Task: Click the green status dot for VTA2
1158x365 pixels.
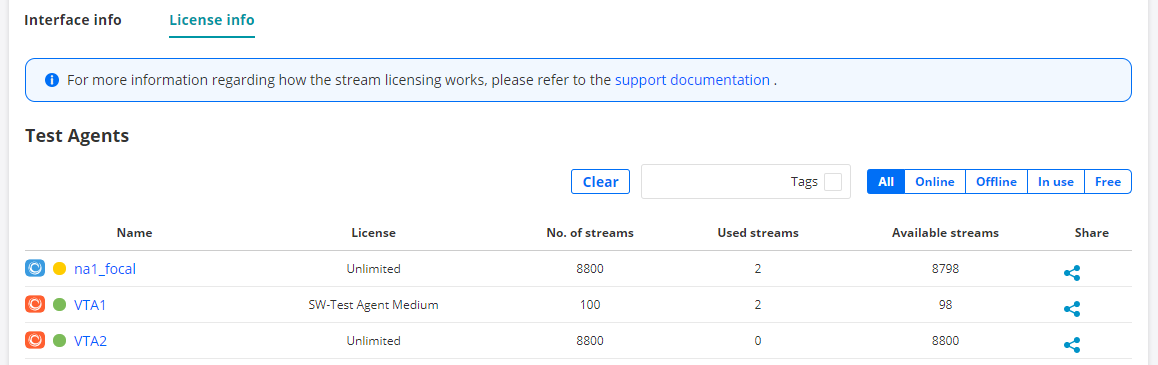Action: (x=60, y=341)
